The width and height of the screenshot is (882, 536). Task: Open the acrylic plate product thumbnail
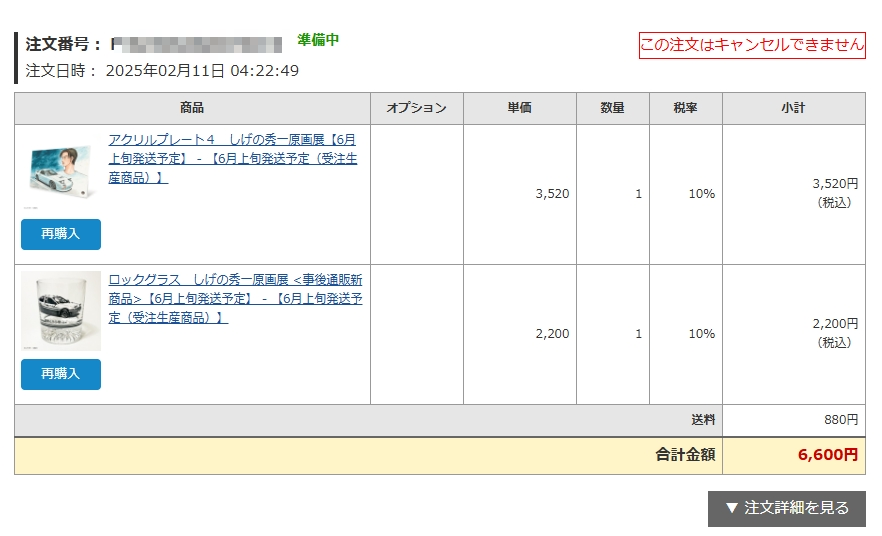61,172
